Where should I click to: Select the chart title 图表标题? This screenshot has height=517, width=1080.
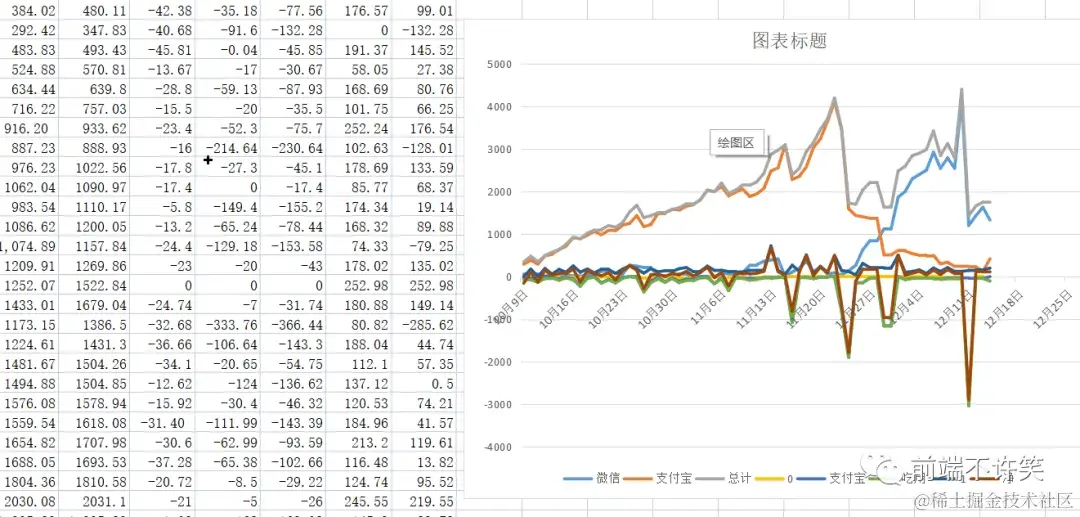(x=789, y=41)
